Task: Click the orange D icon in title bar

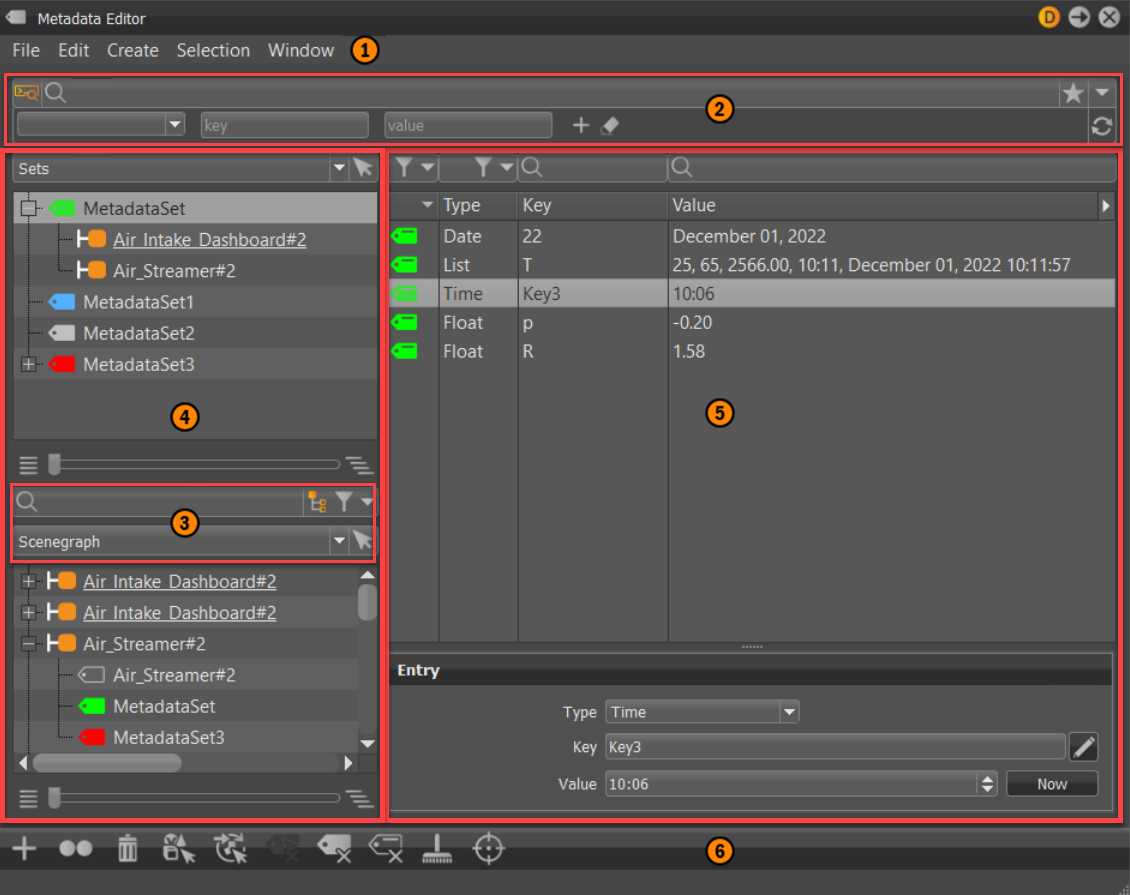Action: tap(1049, 17)
